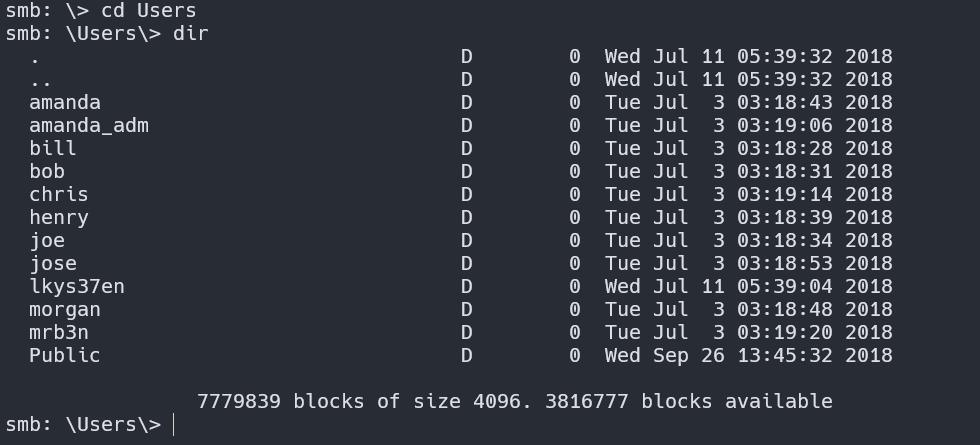The width and height of the screenshot is (980, 445).
Task: Click the amanda_adm directory entry
Action: click(x=89, y=125)
